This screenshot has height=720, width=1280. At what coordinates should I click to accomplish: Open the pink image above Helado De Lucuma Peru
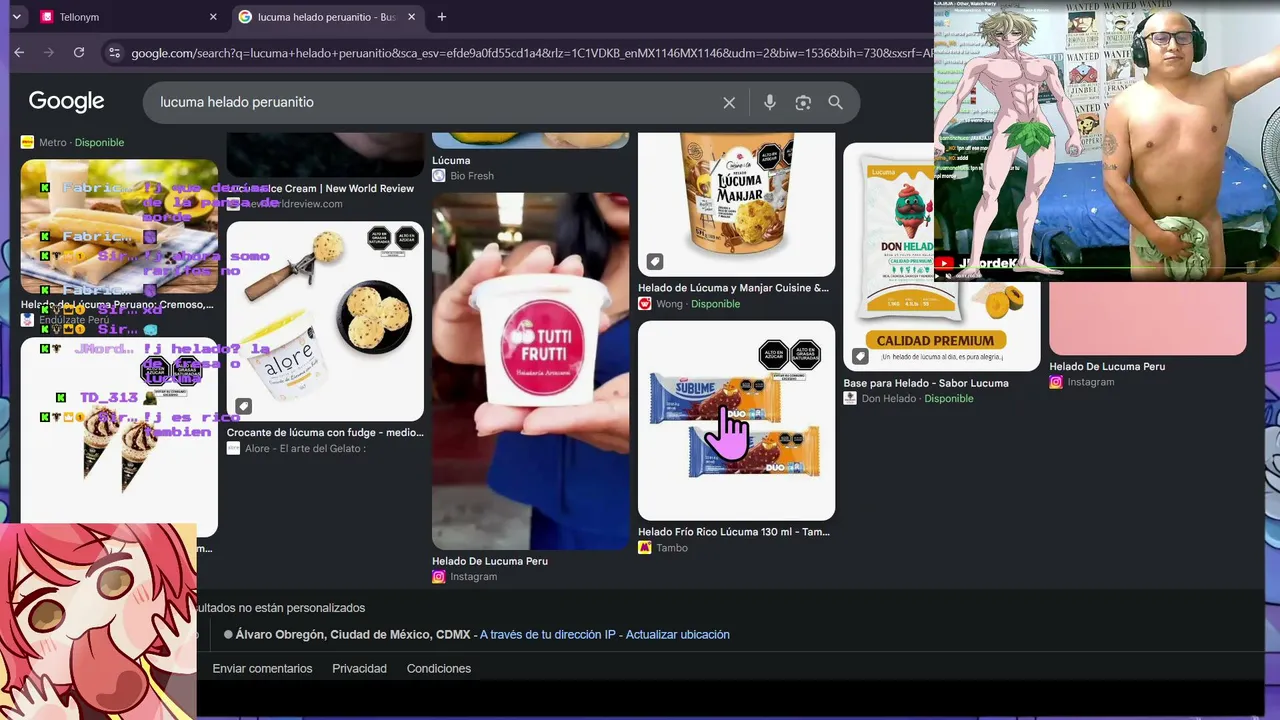[x=1148, y=318]
